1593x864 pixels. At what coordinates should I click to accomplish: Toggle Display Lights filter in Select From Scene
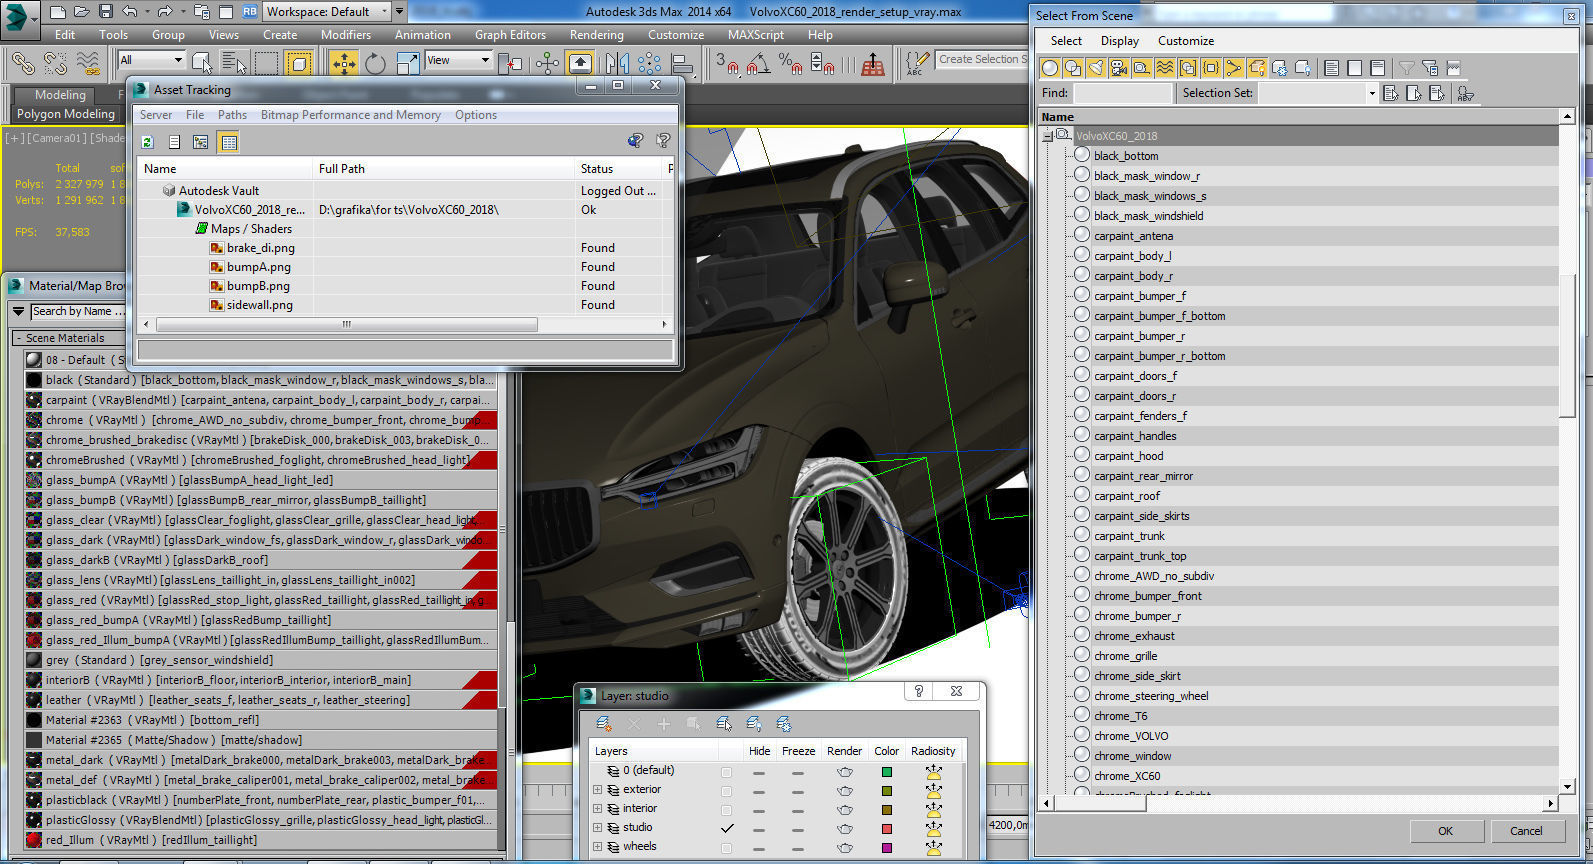1096,68
